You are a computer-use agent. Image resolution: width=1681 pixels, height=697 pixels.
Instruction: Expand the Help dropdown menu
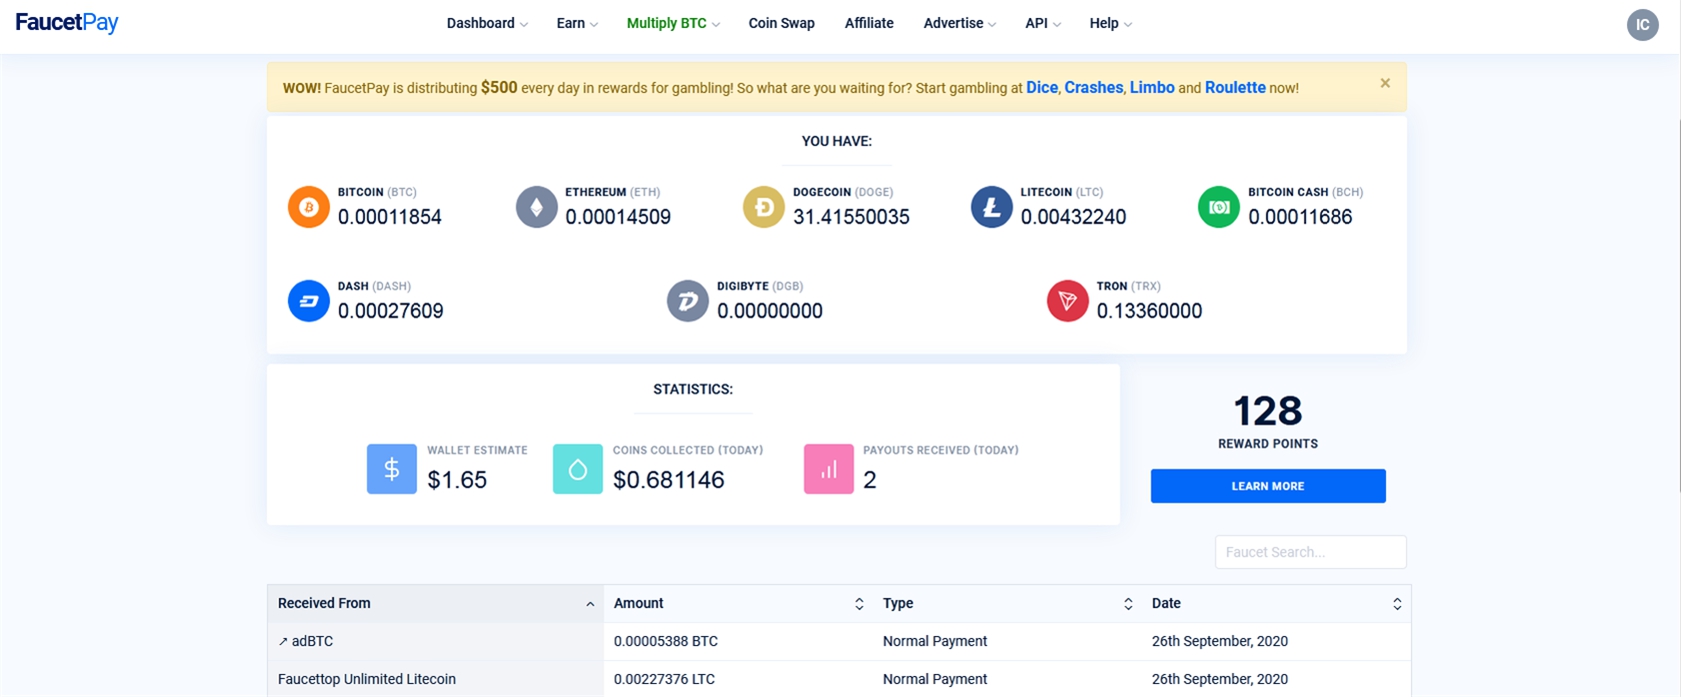(1110, 23)
